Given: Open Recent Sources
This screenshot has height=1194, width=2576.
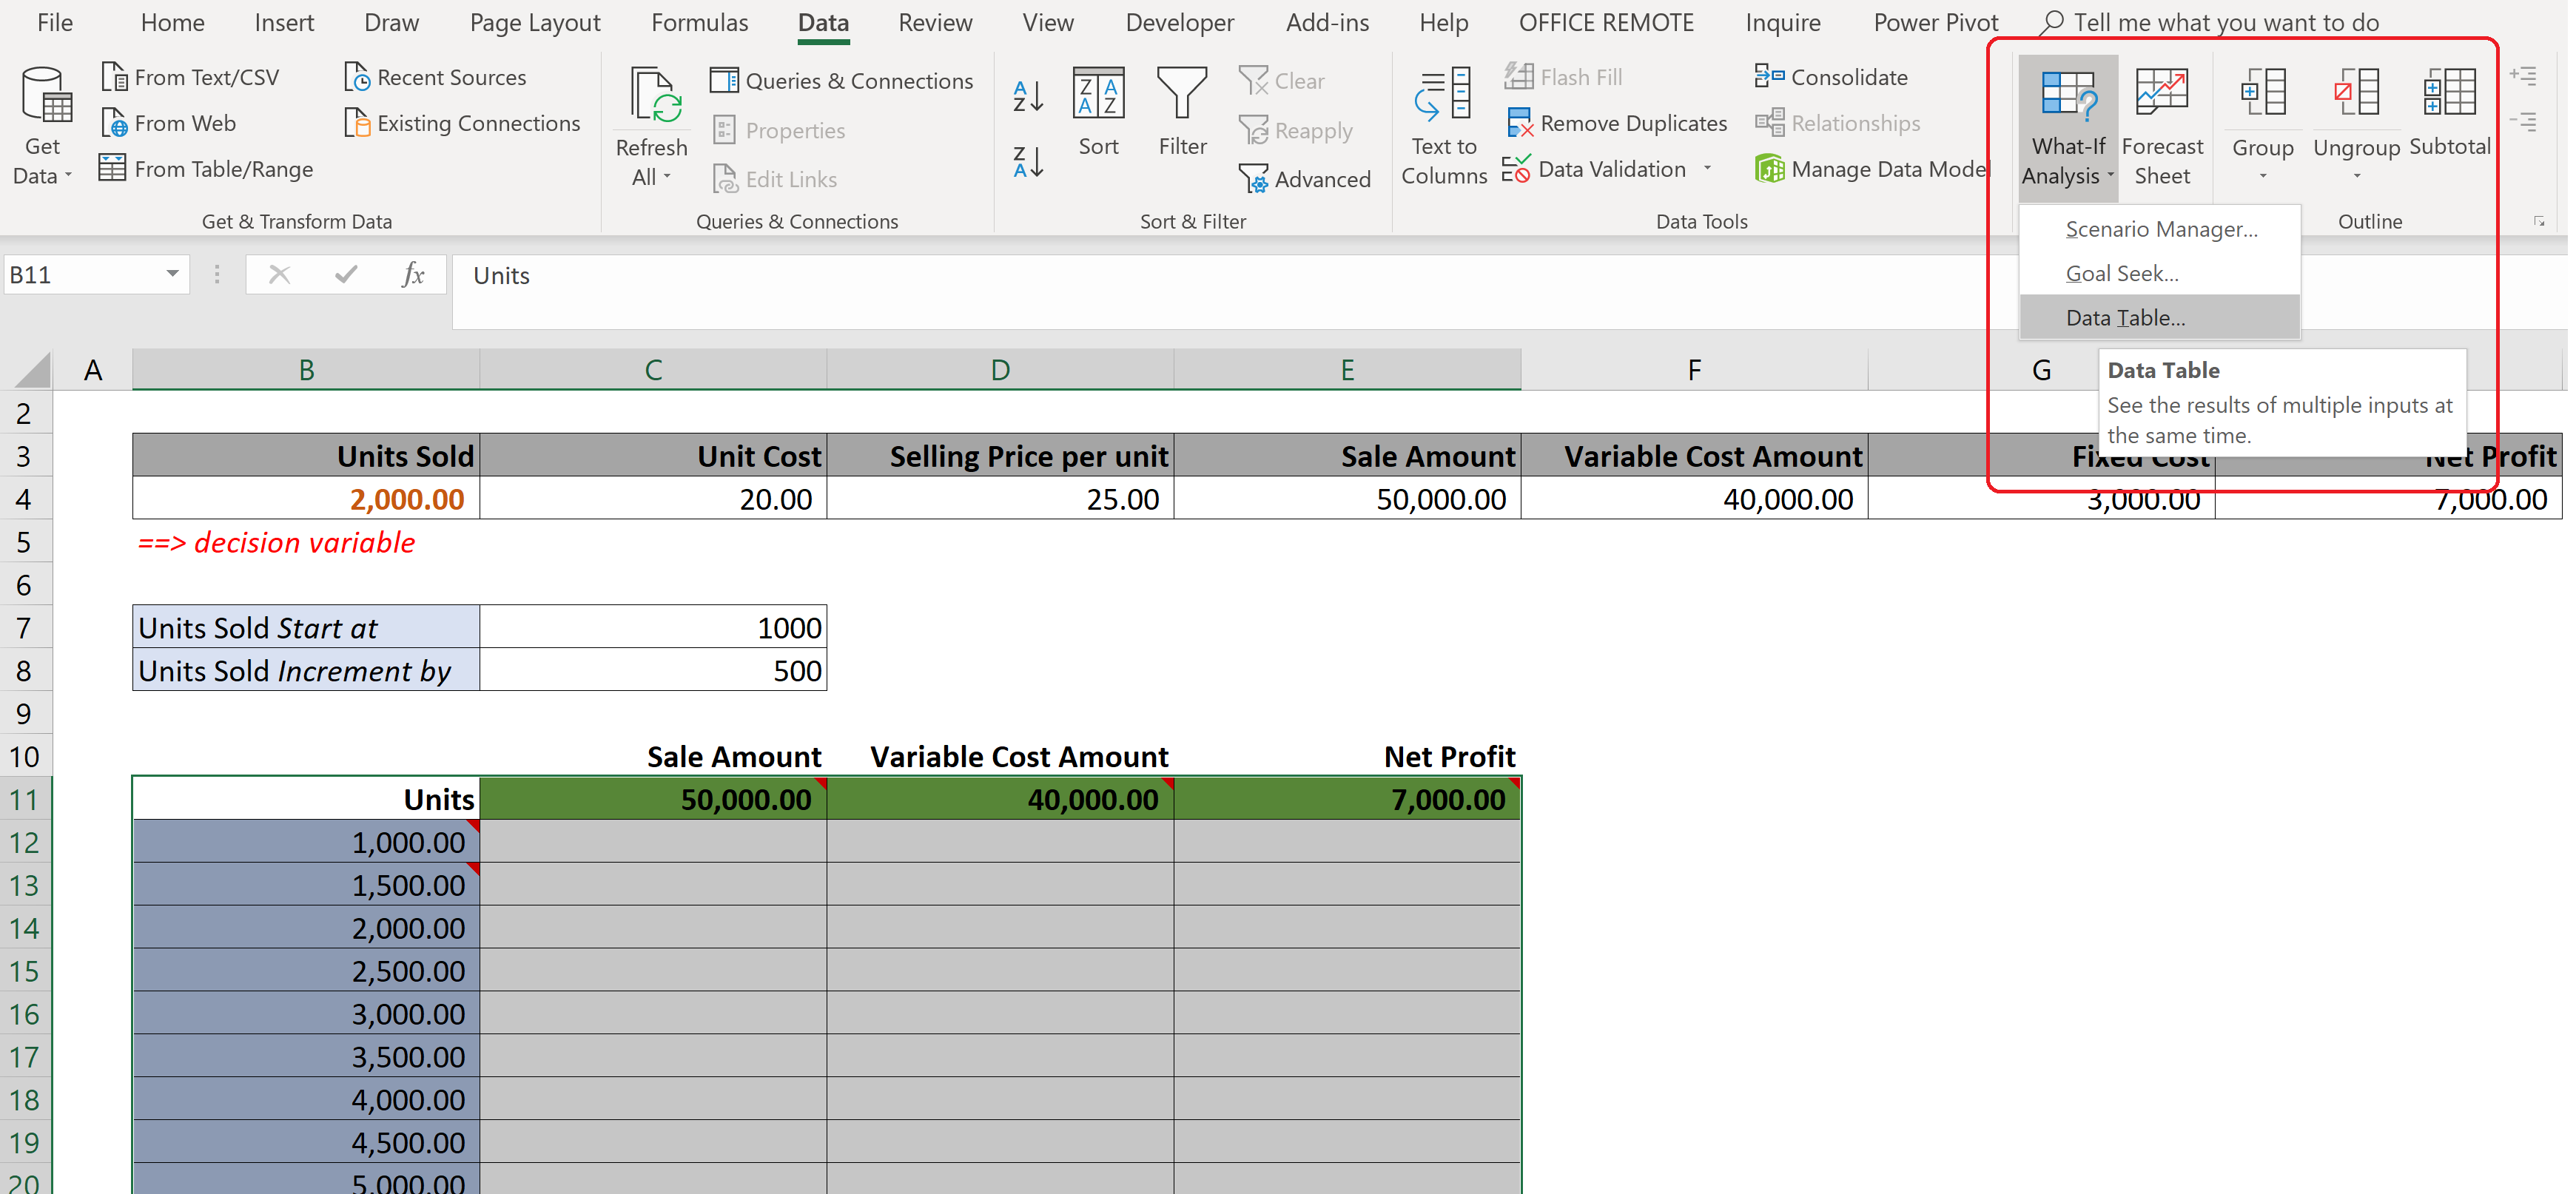Looking at the screenshot, I should 435,77.
